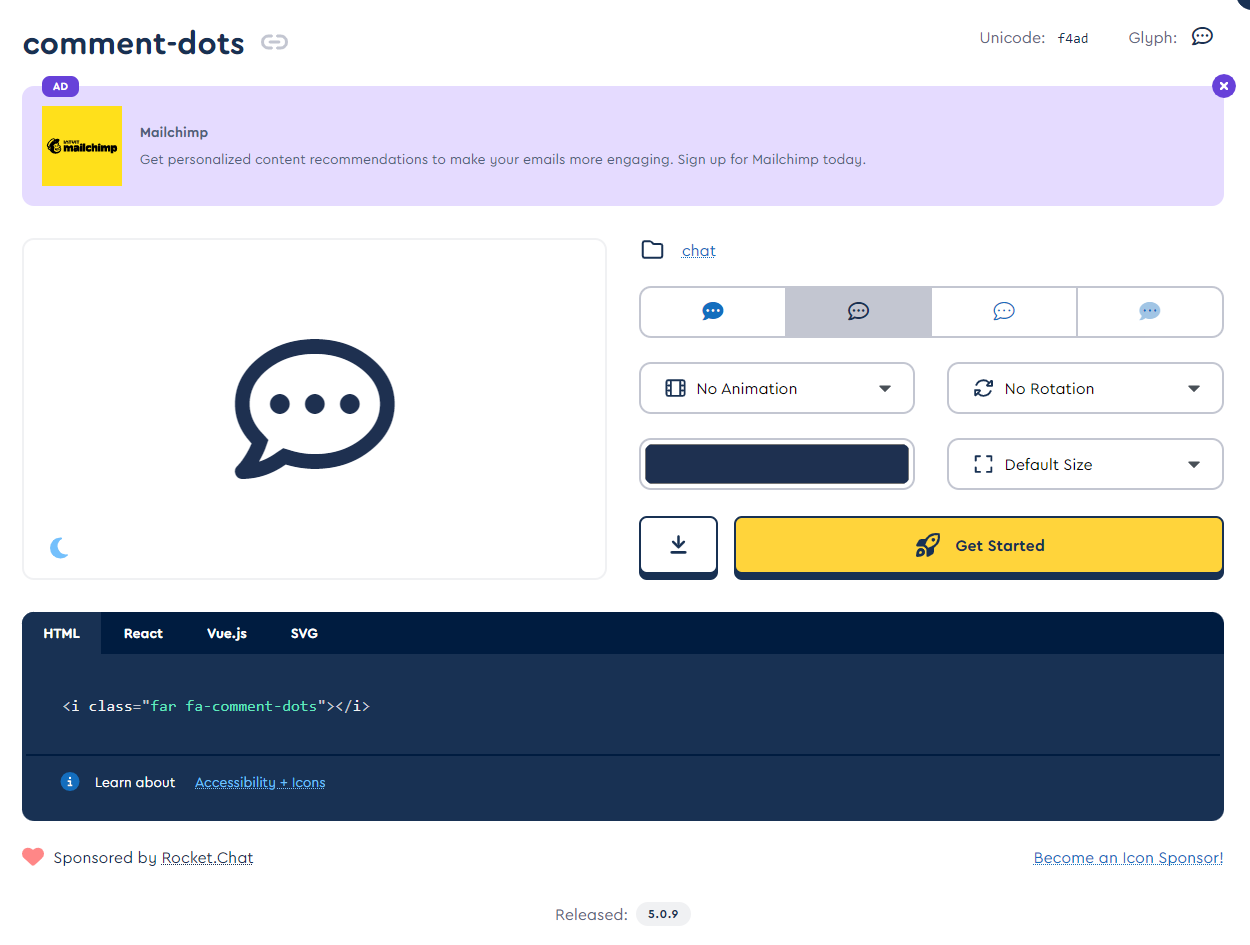Click the comment-dots glyph beside Glyph label
The width and height of the screenshot is (1250, 945).
pos(1202,37)
